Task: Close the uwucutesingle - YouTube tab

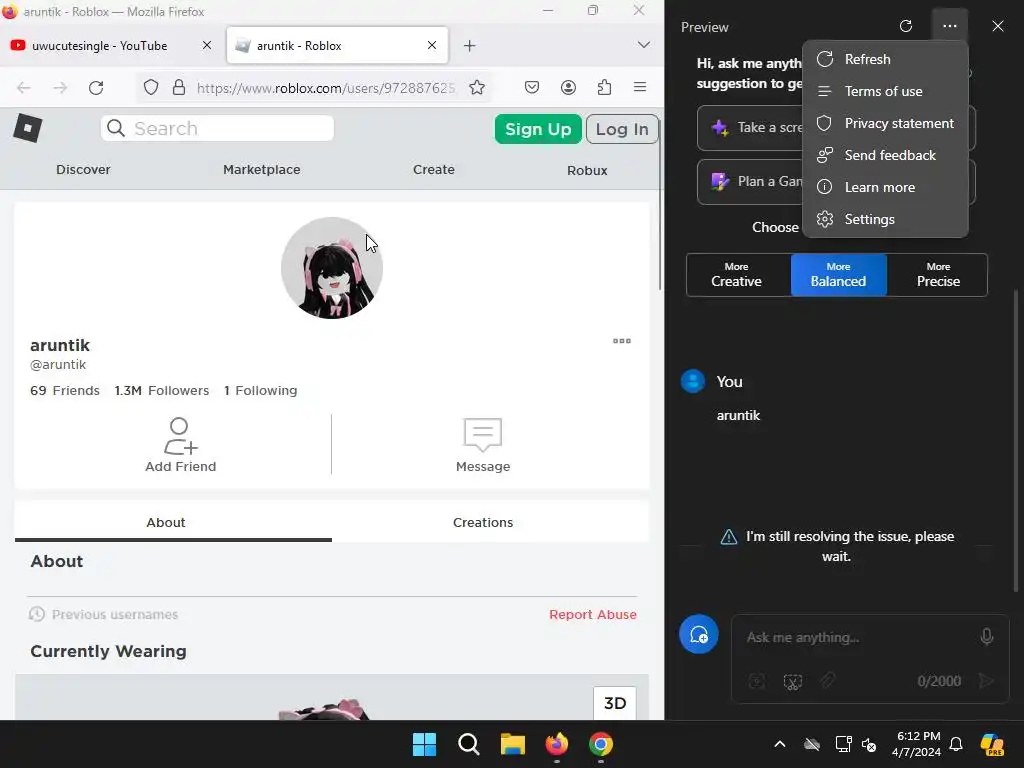Action: coord(206,45)
